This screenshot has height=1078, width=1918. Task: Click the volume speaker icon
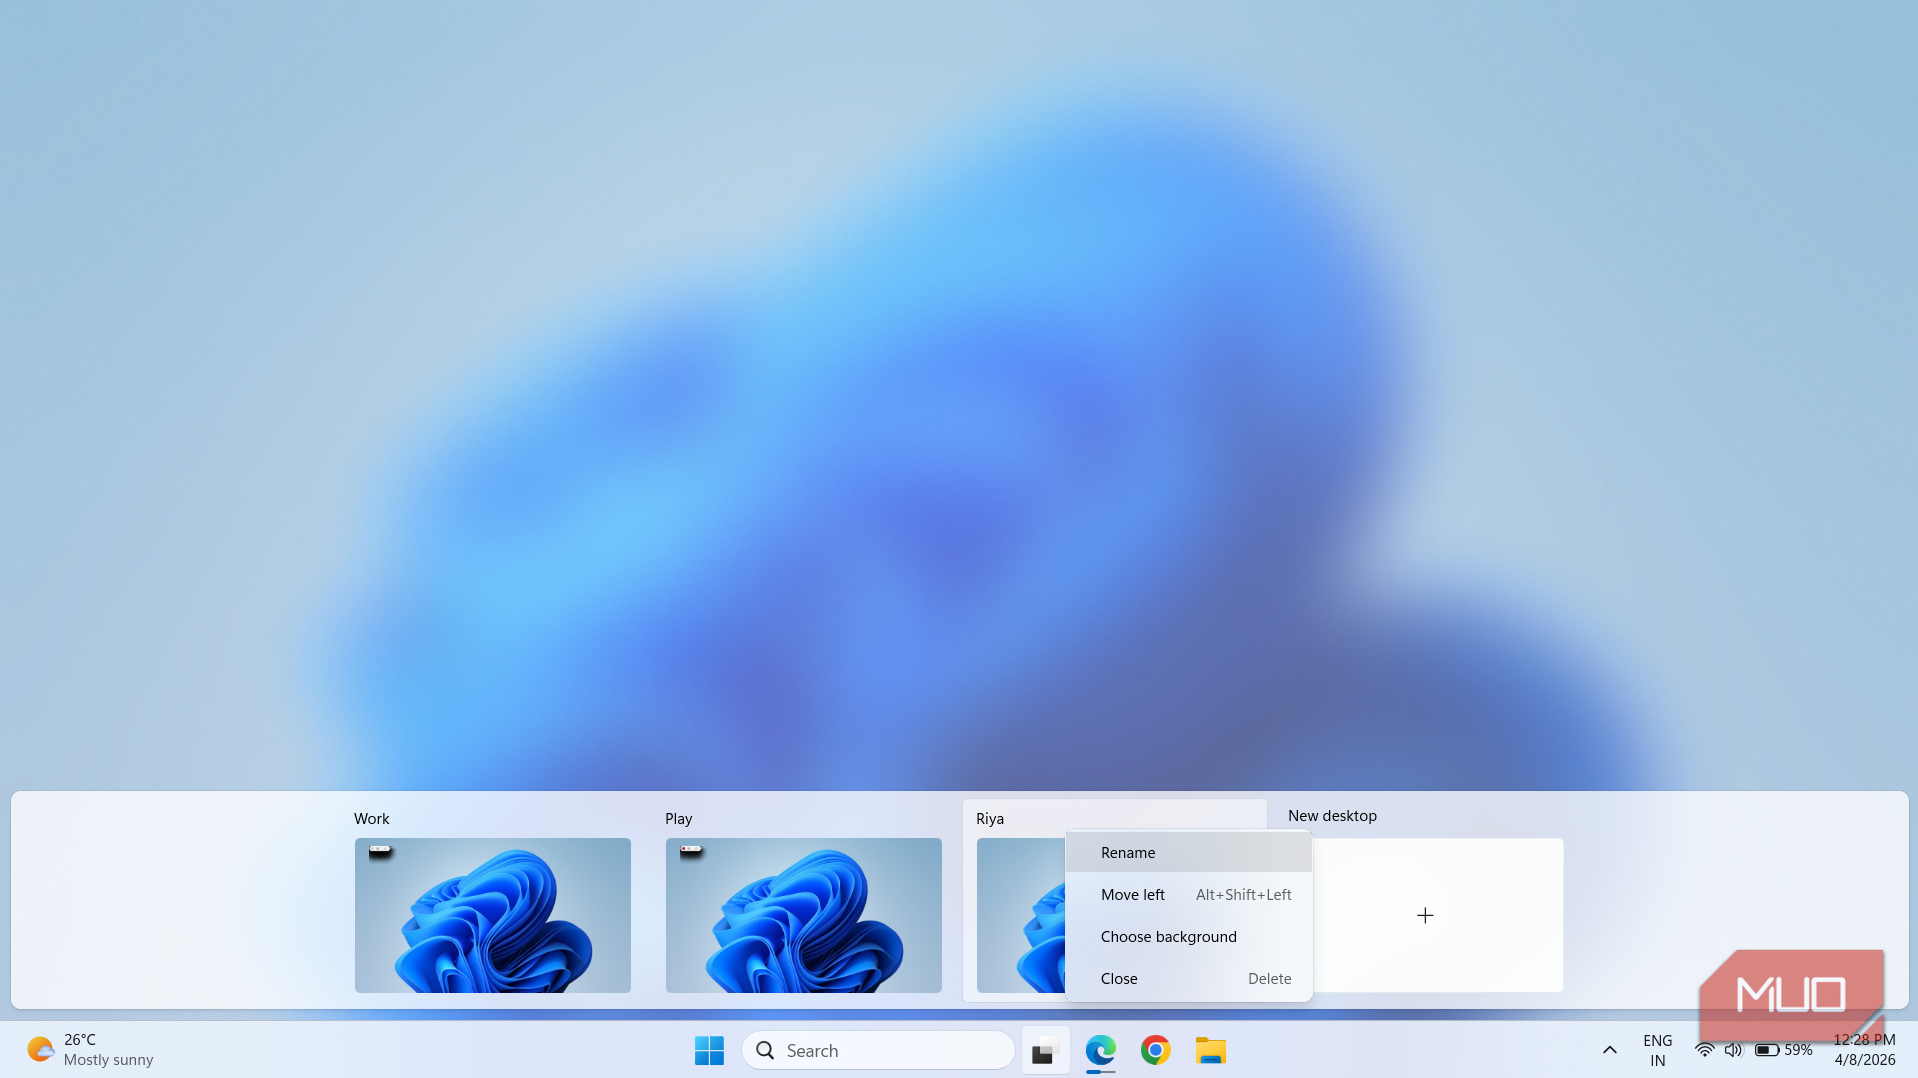pyautogui.click(x=1733, y=1050)
